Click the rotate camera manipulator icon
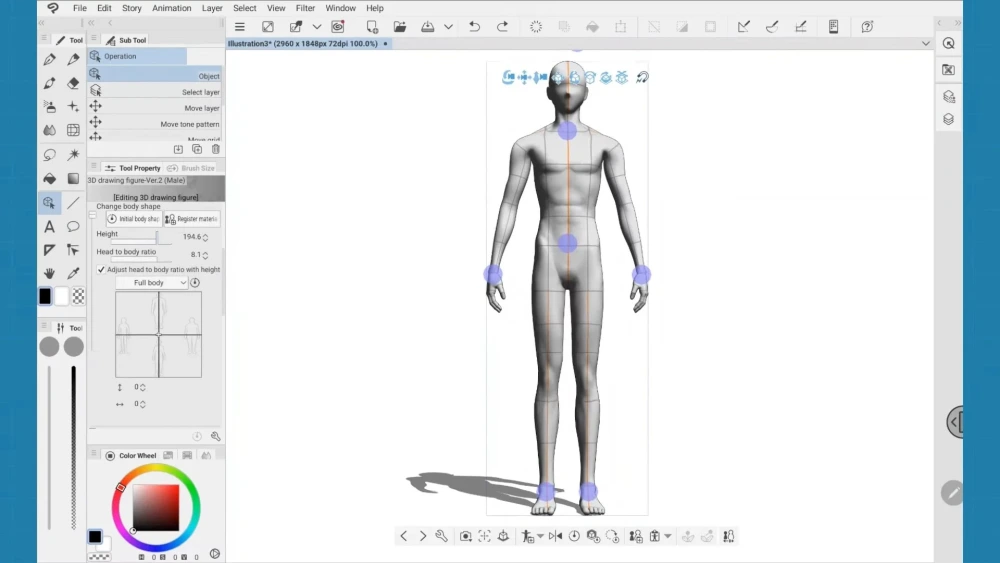This screenshot has width=1000, height=563. pyautogui.click(x=508, y=77)
